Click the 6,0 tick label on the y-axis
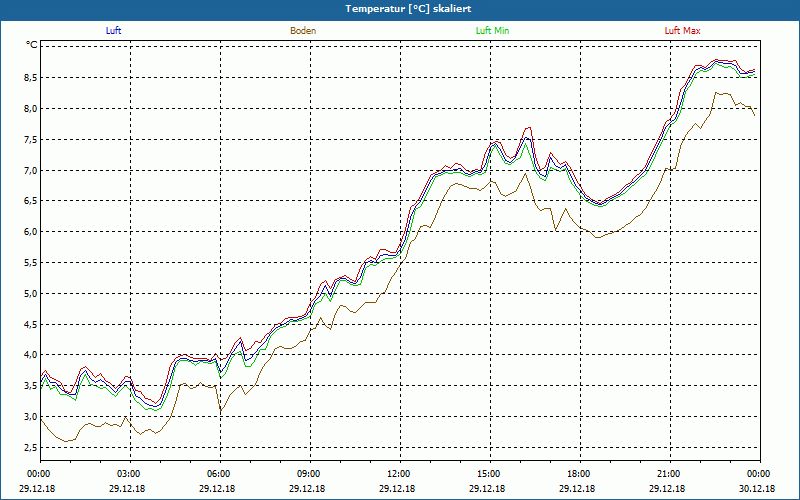 (30, 232)
